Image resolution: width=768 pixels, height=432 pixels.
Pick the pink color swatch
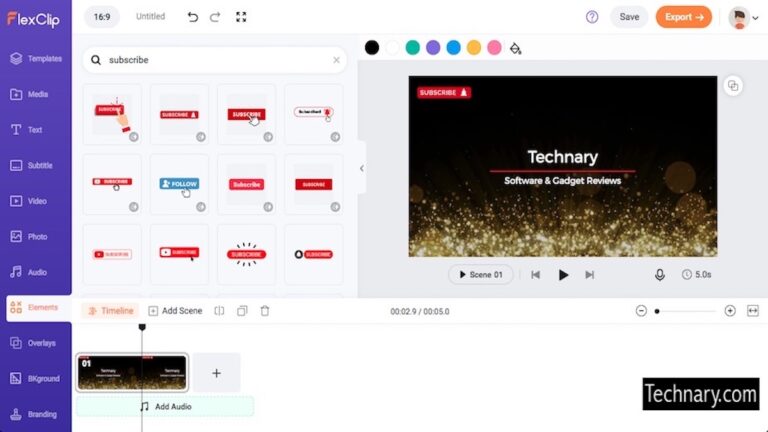[494, 48]
